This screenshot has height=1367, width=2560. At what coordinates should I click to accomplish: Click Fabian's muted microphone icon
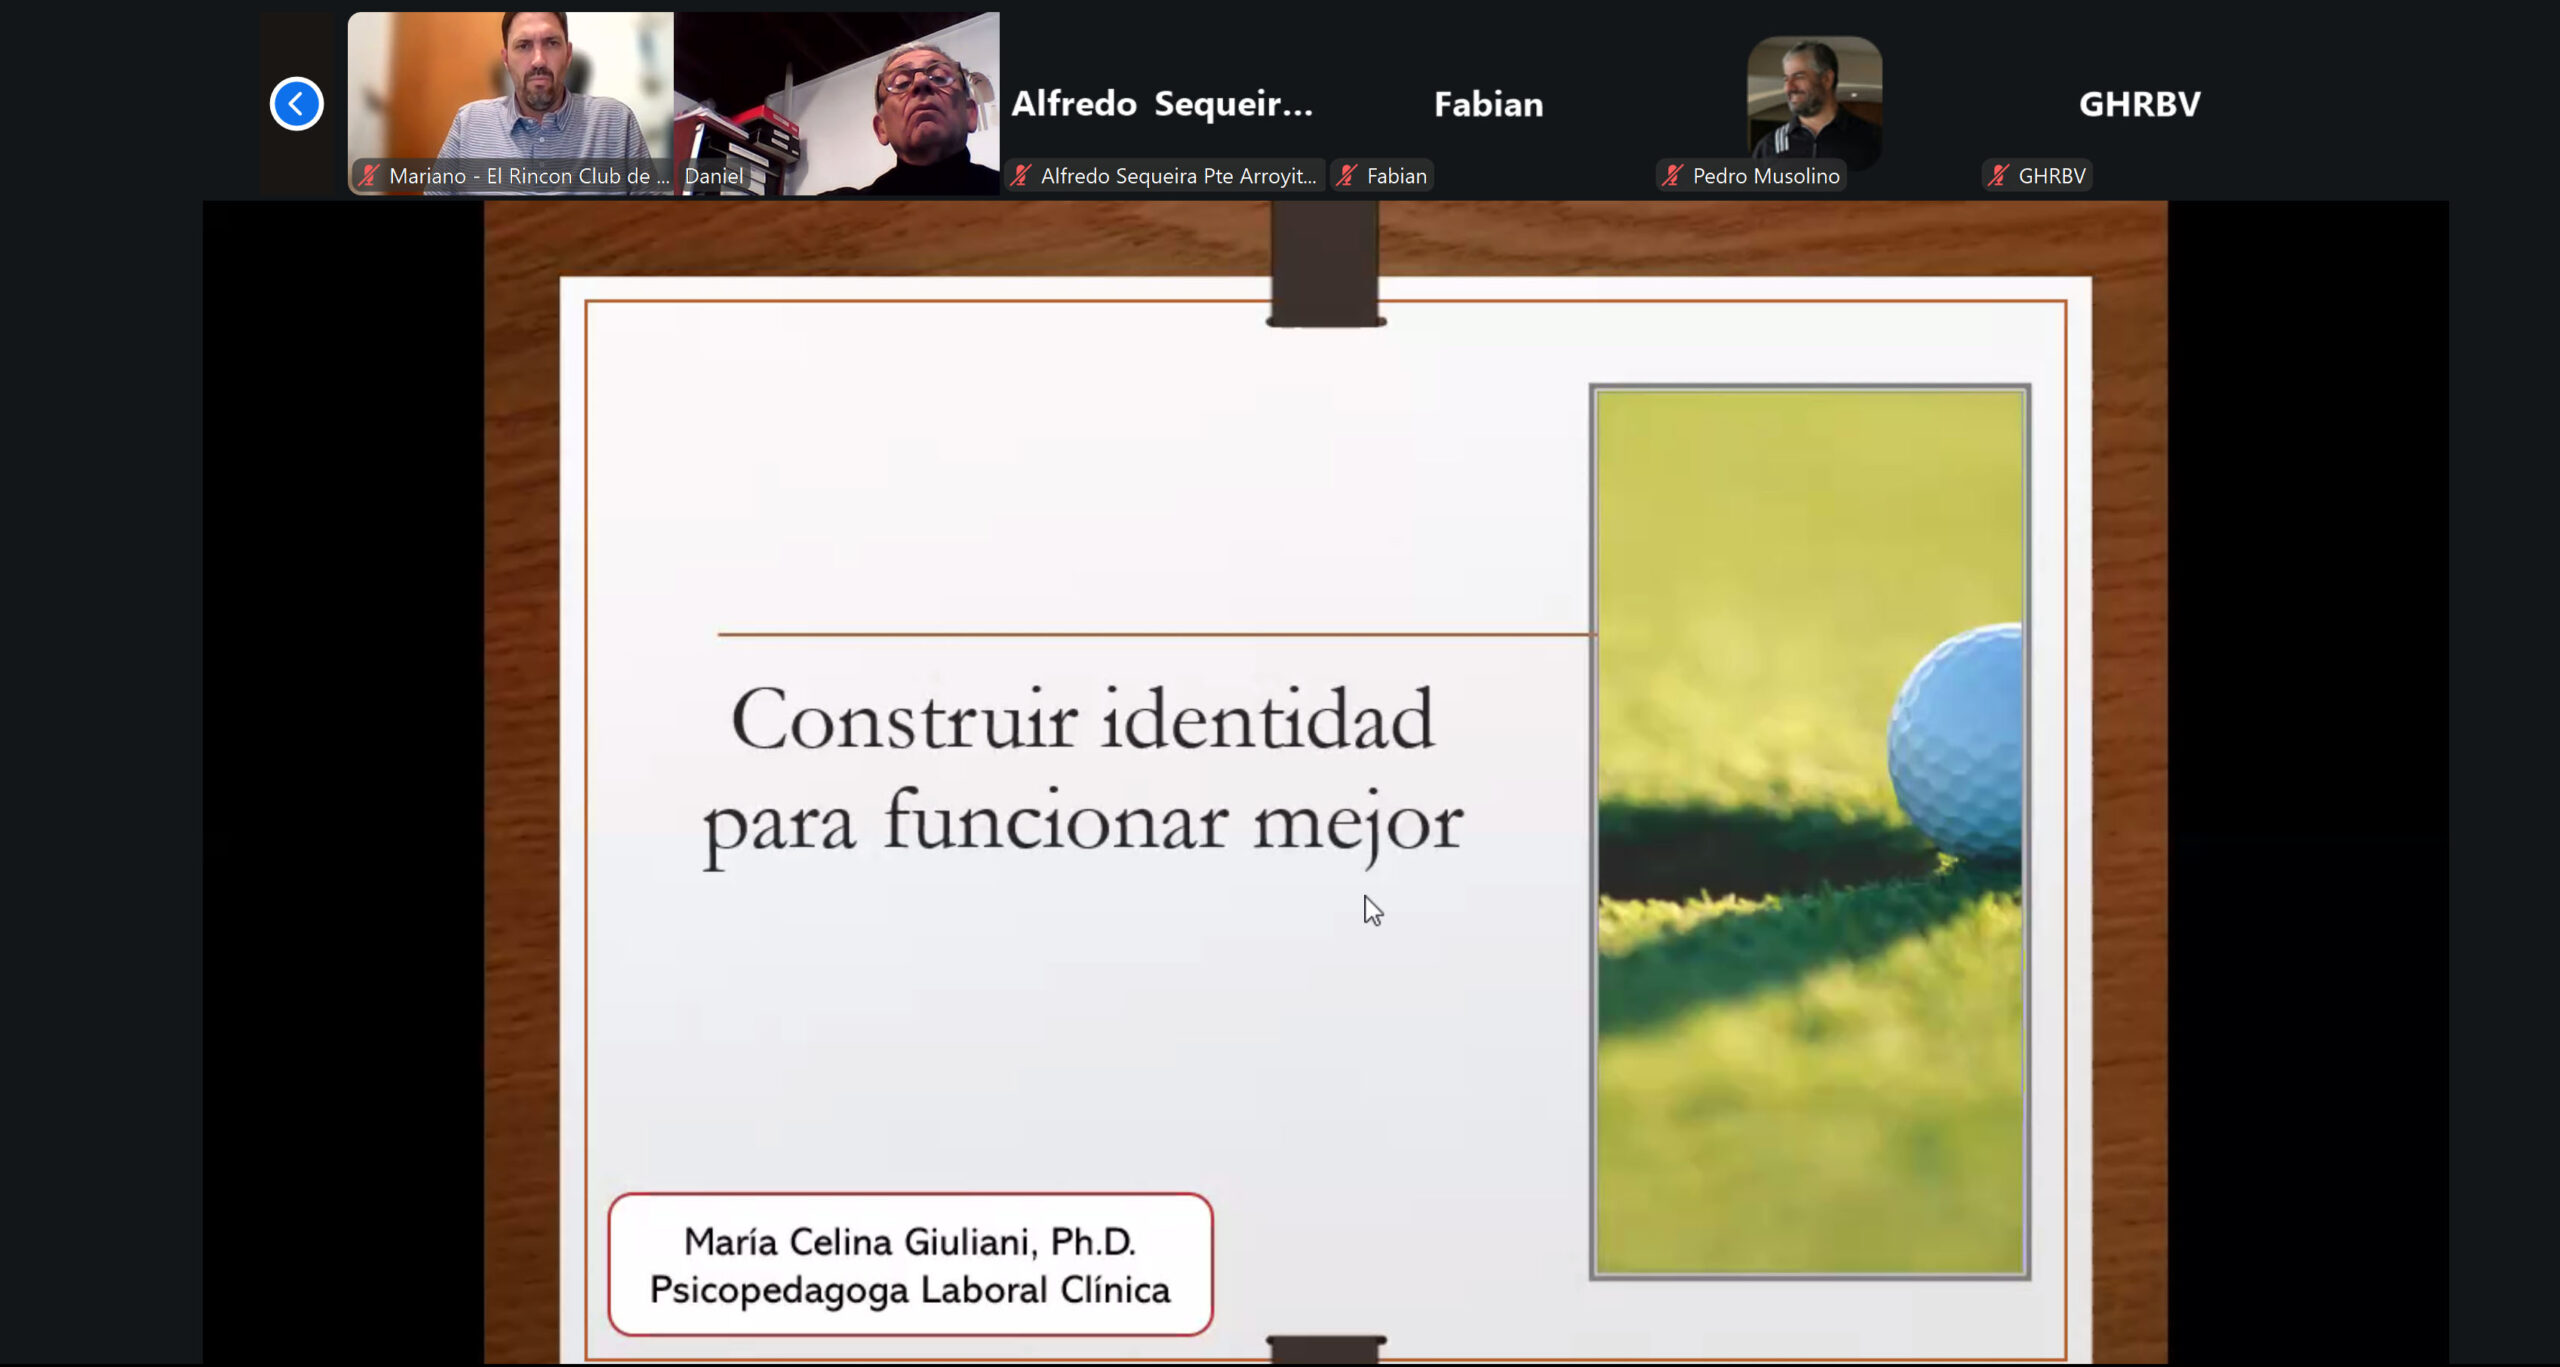point(1346,176)
